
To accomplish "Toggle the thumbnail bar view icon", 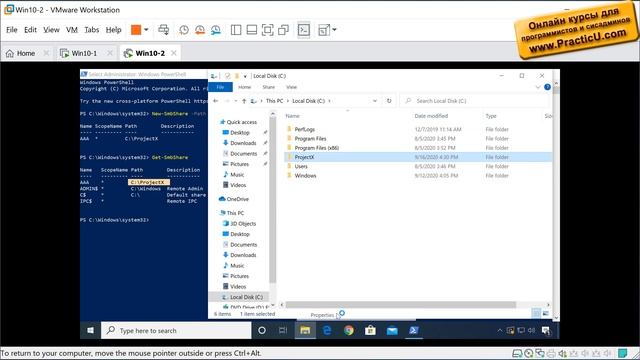I will [252, 30].
